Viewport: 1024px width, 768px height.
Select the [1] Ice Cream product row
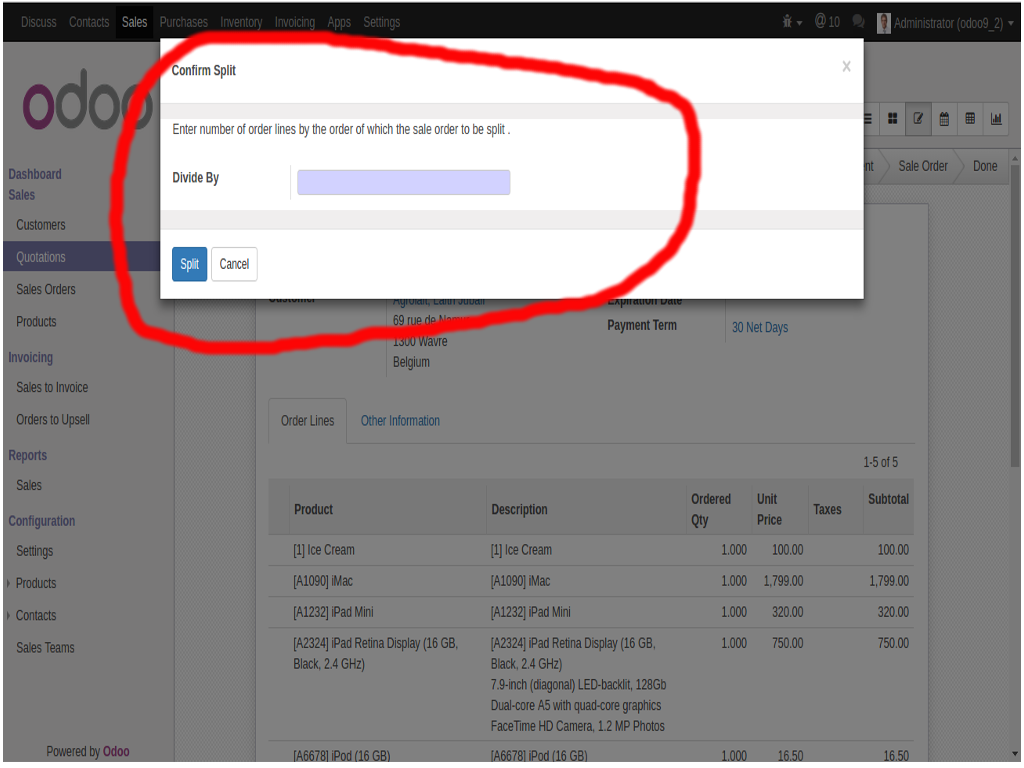591,550
